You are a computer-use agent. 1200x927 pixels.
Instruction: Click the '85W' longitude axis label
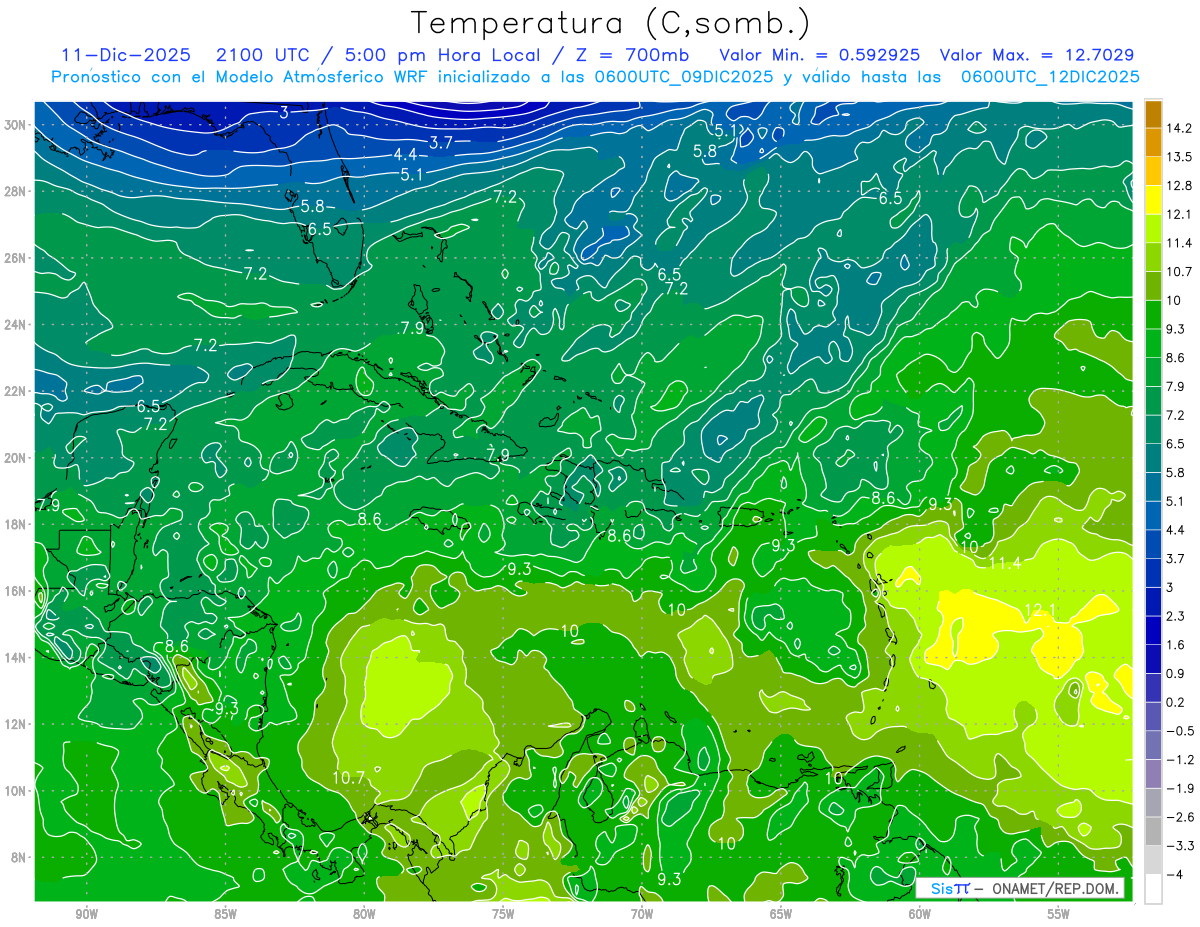[225, 914]
